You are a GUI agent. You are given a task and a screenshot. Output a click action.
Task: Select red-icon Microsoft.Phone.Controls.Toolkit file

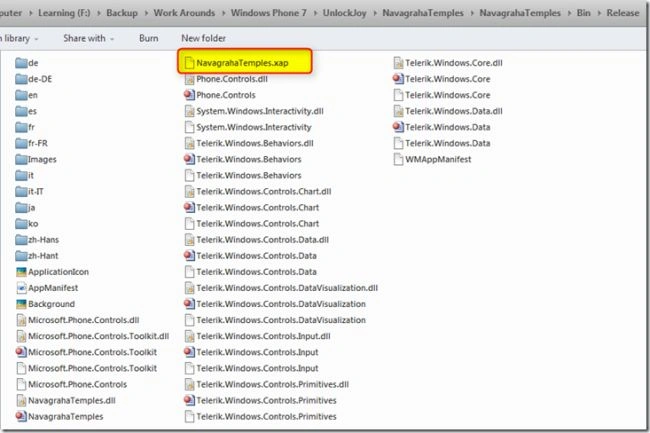pos(86,352)
